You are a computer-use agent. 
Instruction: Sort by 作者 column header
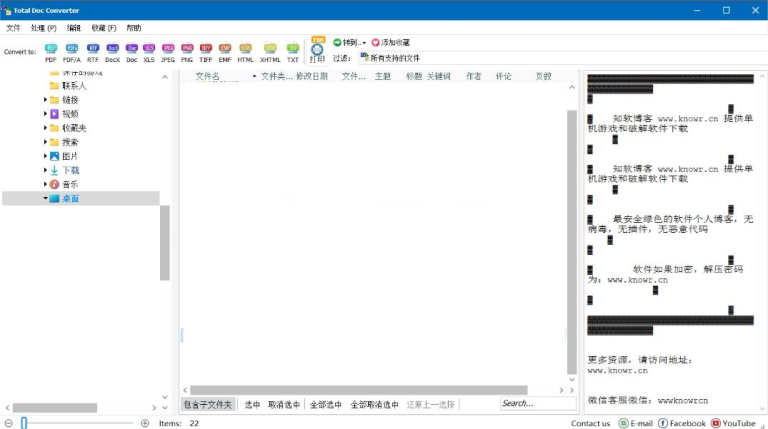(473, 76)
